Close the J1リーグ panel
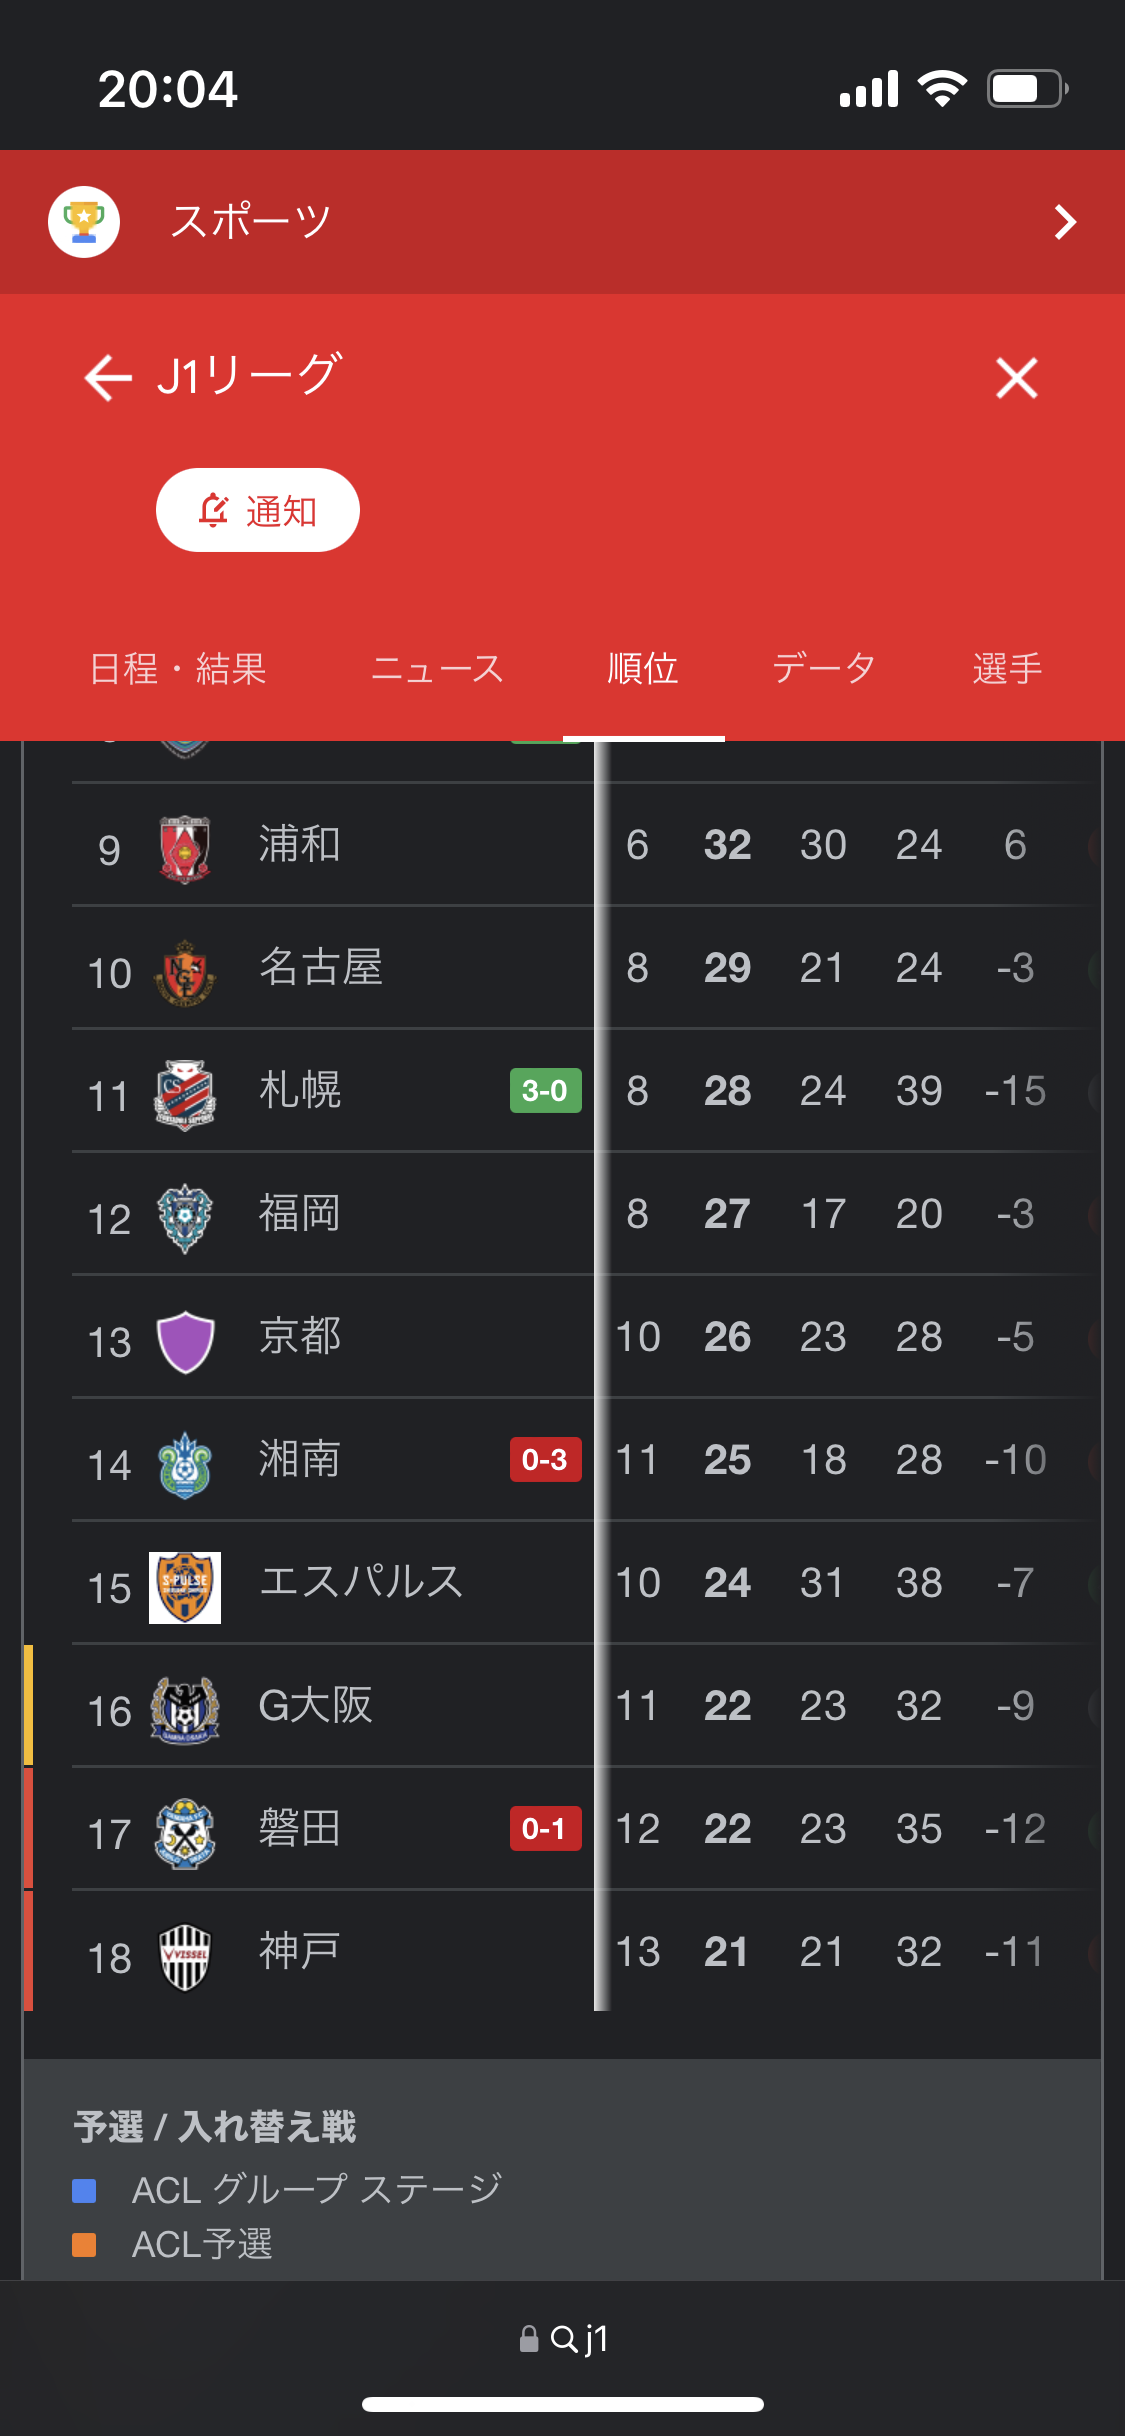This screenshot has width=1125, height=2436. pos(1016,378)
